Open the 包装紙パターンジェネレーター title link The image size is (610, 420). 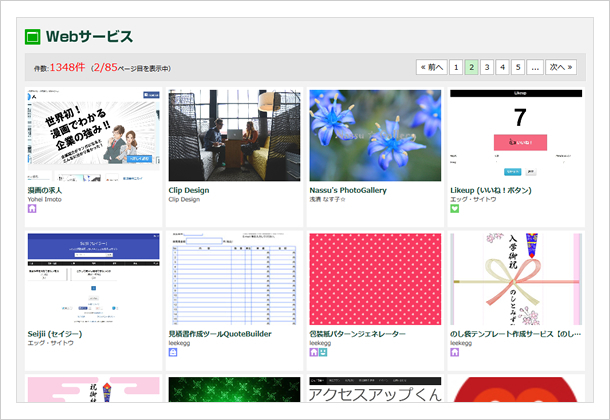(x=357, y=334)
